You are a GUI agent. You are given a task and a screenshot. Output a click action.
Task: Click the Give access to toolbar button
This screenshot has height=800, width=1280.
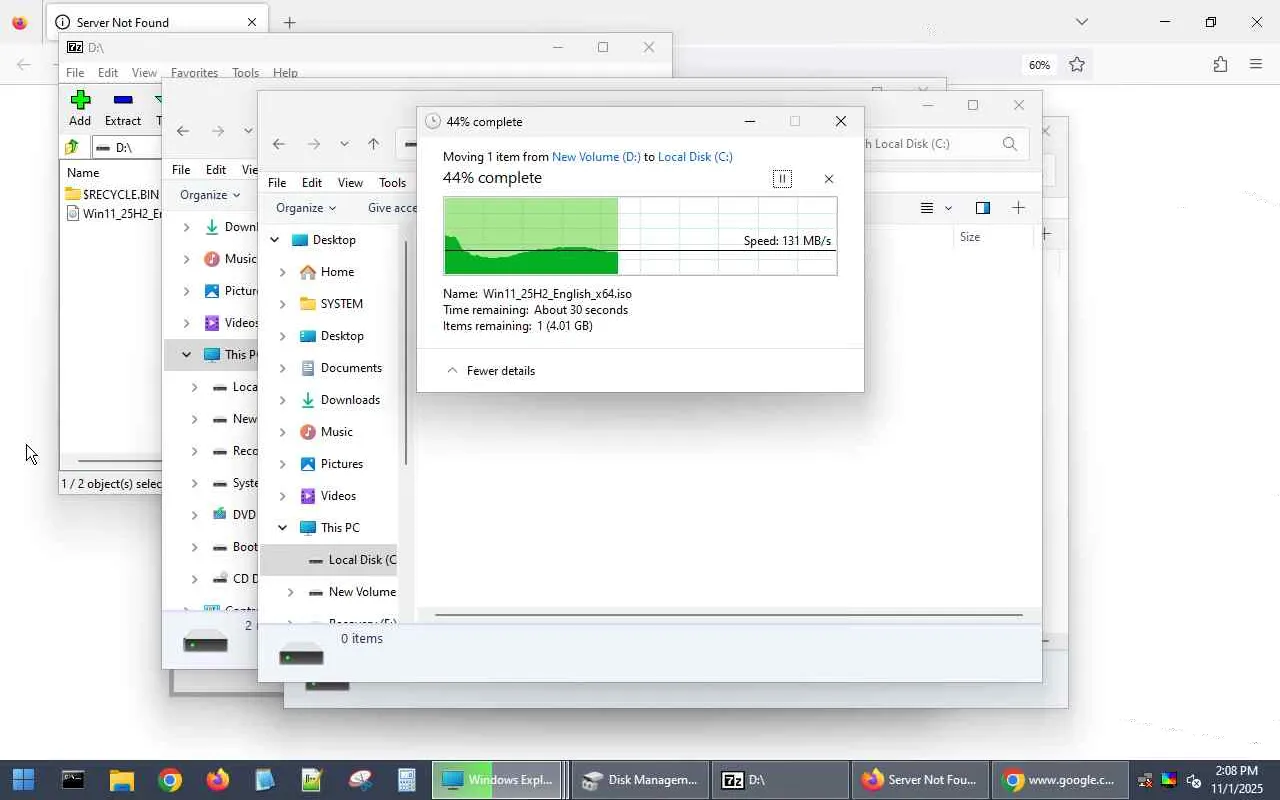[392, 208]
